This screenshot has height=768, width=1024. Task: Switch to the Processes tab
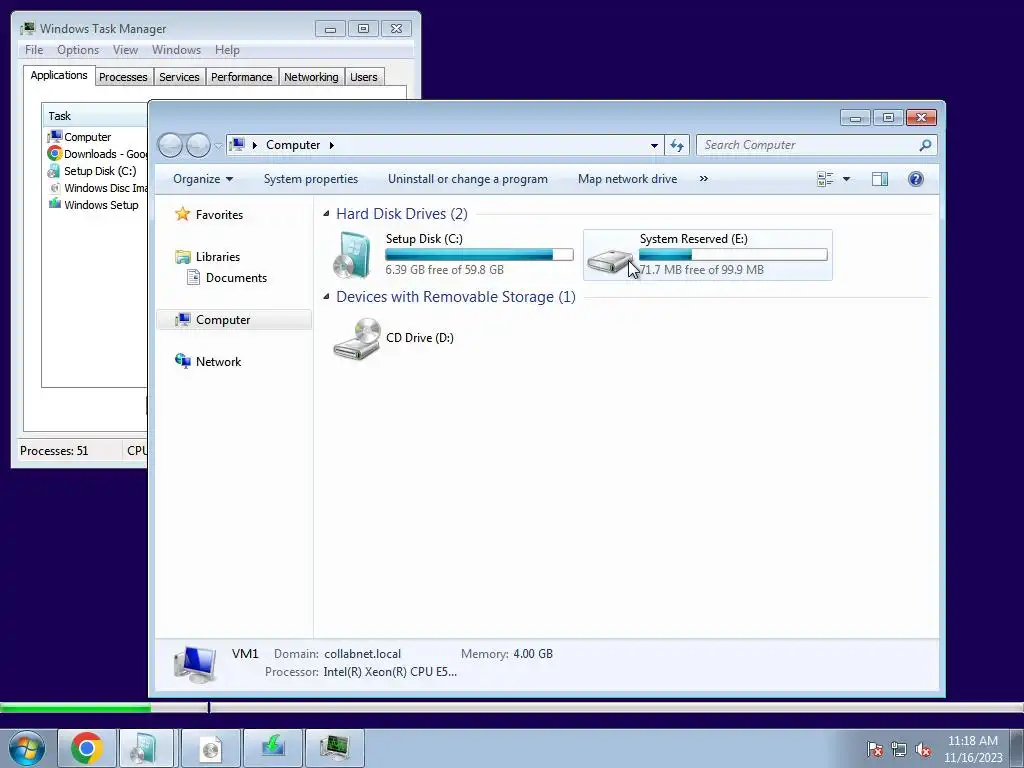click(123, 77)
